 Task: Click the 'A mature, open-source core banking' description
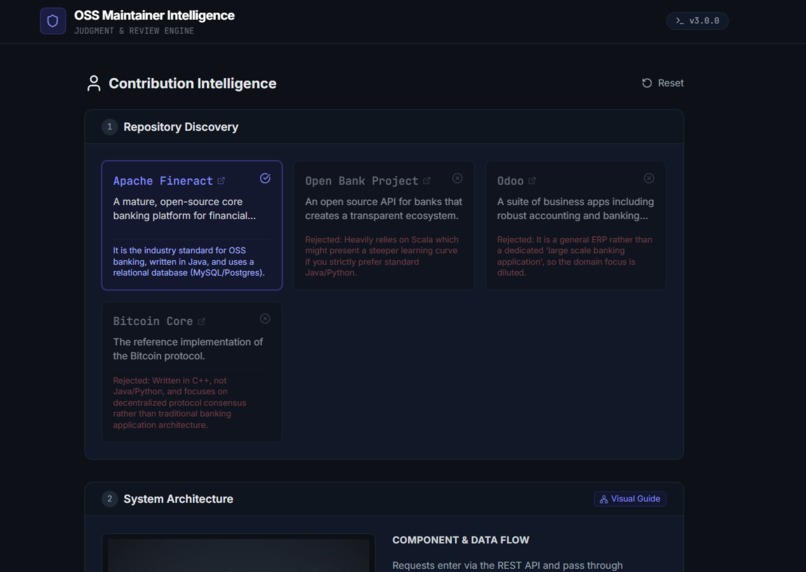(184, 209)
